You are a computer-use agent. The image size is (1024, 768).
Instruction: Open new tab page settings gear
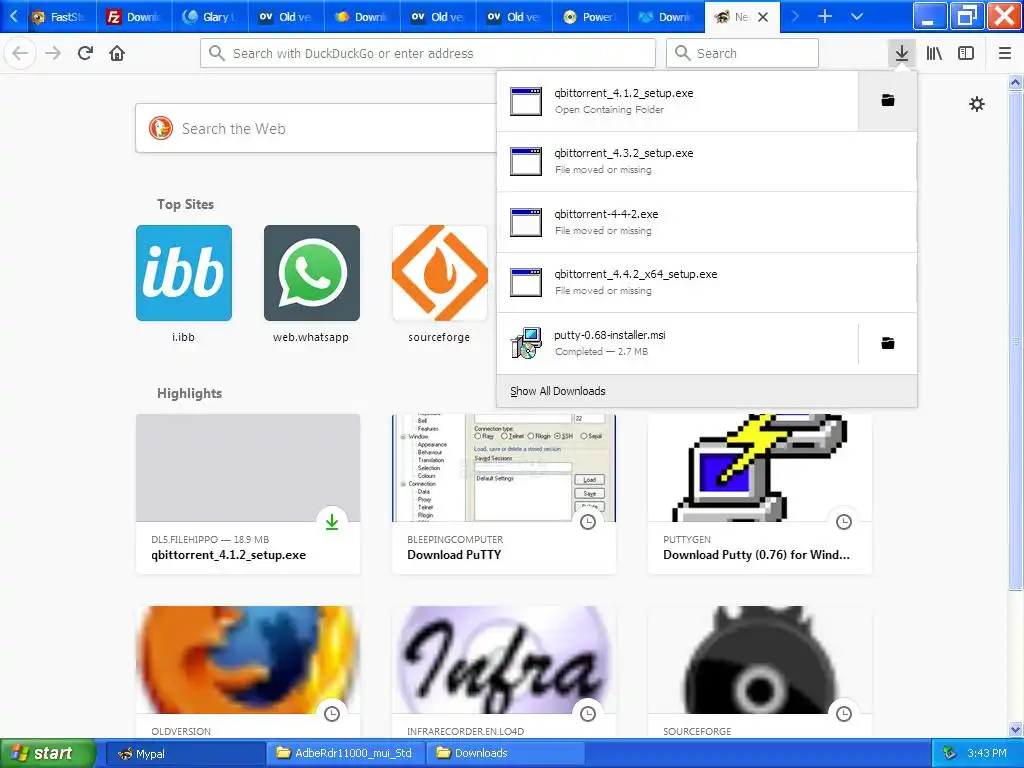[976, 104]
